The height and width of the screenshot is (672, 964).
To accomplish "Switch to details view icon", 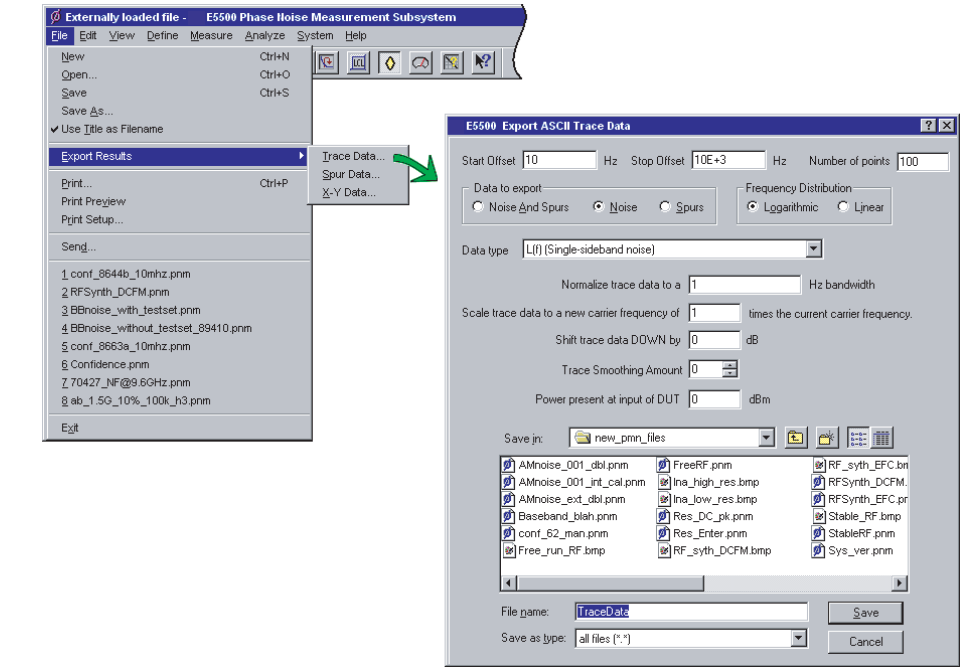I will click(x=882, y=438).
